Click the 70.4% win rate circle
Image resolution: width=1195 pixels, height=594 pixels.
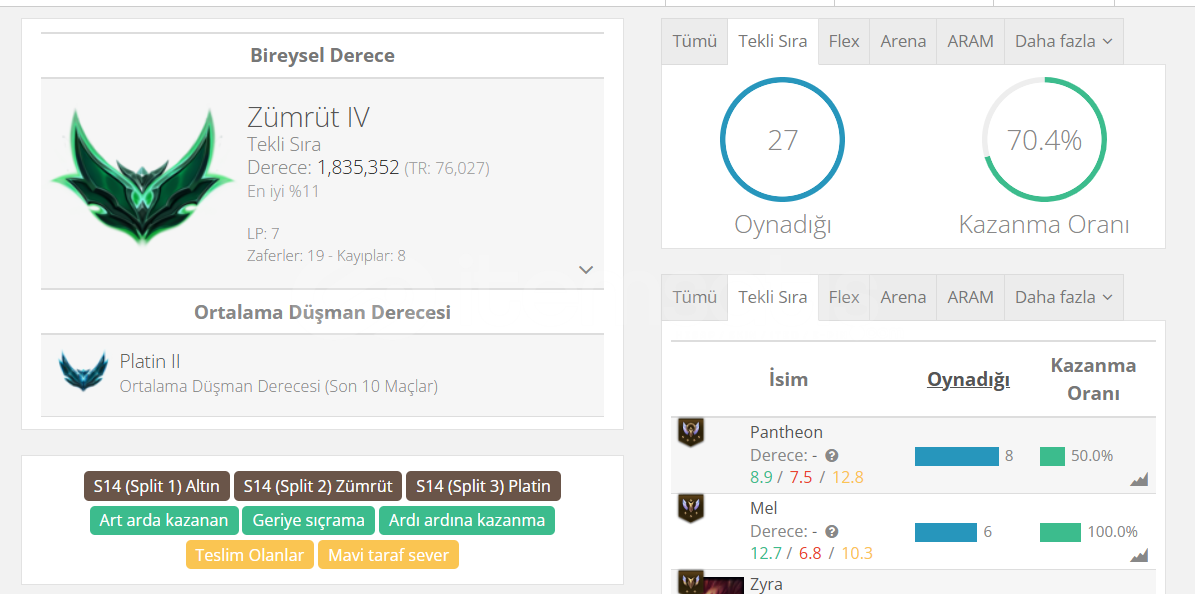tap(1044, 140)
